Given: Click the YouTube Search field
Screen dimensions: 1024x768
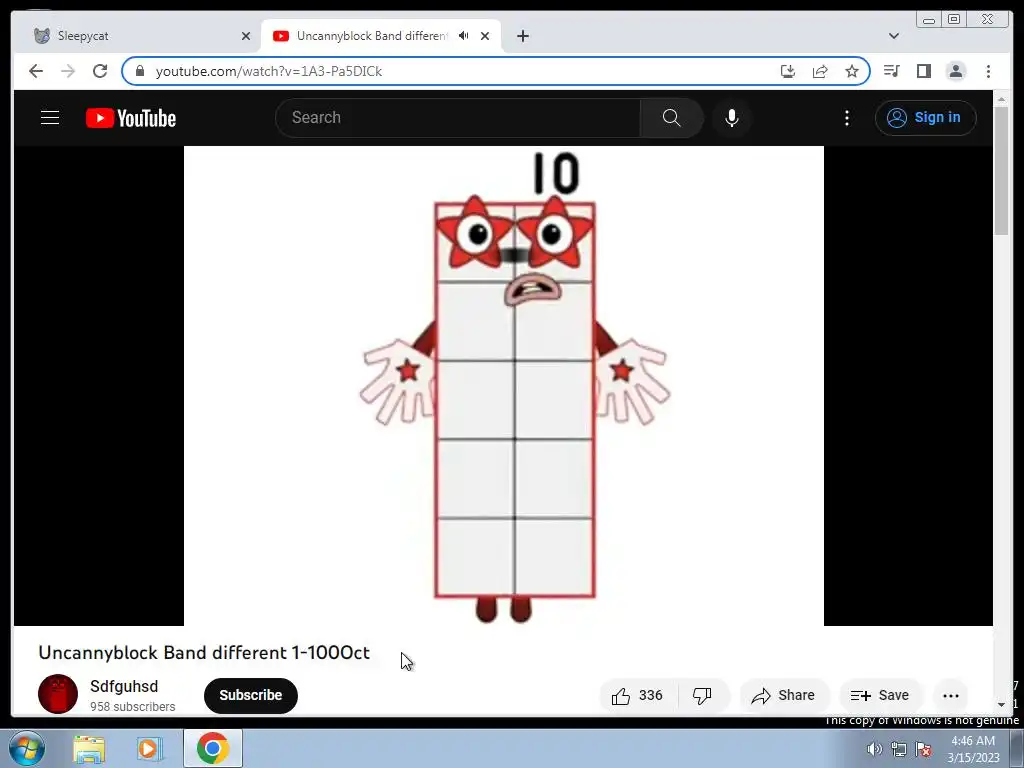Looking at the screenshot, I should point(458,118).
